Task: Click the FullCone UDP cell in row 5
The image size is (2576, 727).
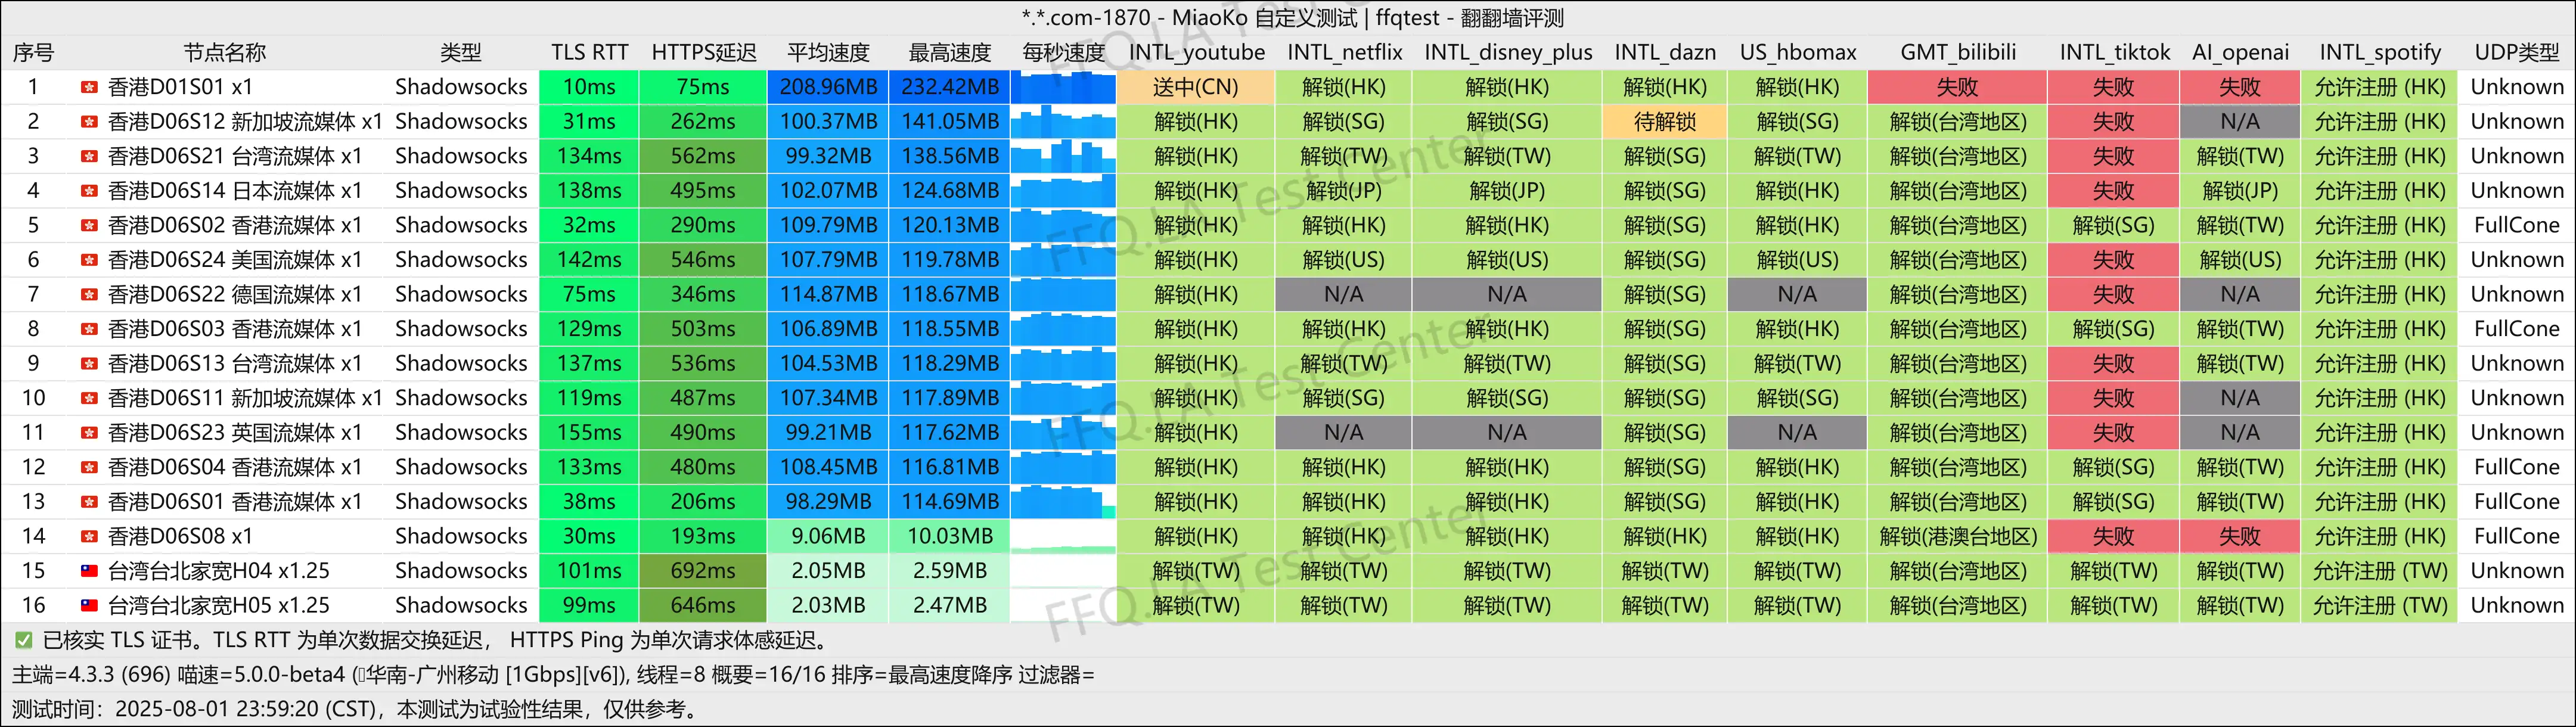Action: [x=2517, y=226]
